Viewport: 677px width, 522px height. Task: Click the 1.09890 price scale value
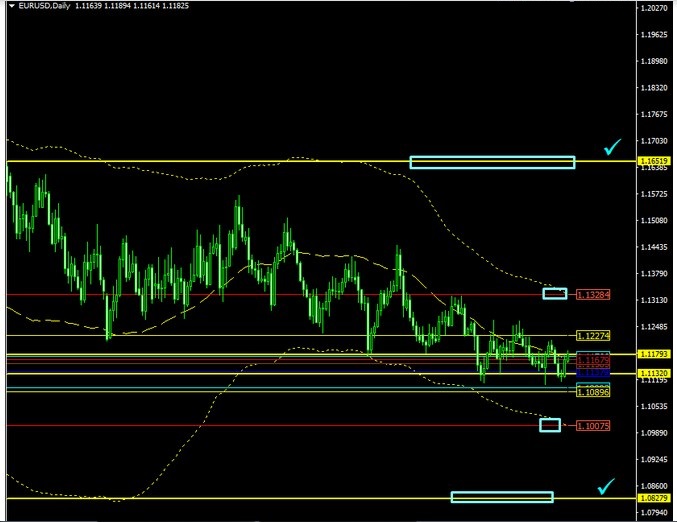point(654,433)
